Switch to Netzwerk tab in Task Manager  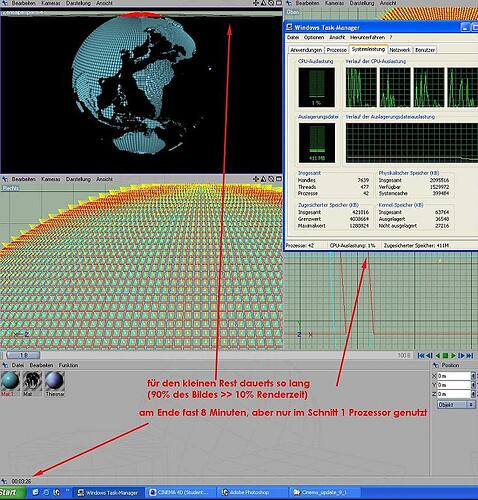coord(400,50)
